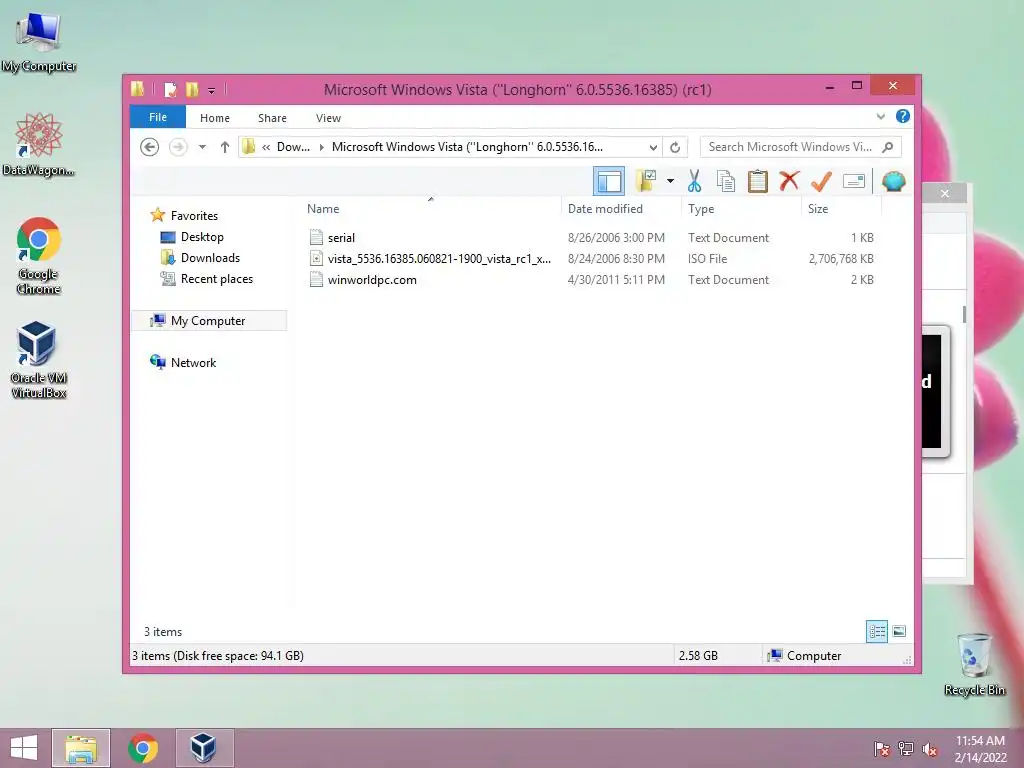1024x768 pixels.
Task: Click the Dow... breadcrumb in address bar
Action: tap(293, 147)
